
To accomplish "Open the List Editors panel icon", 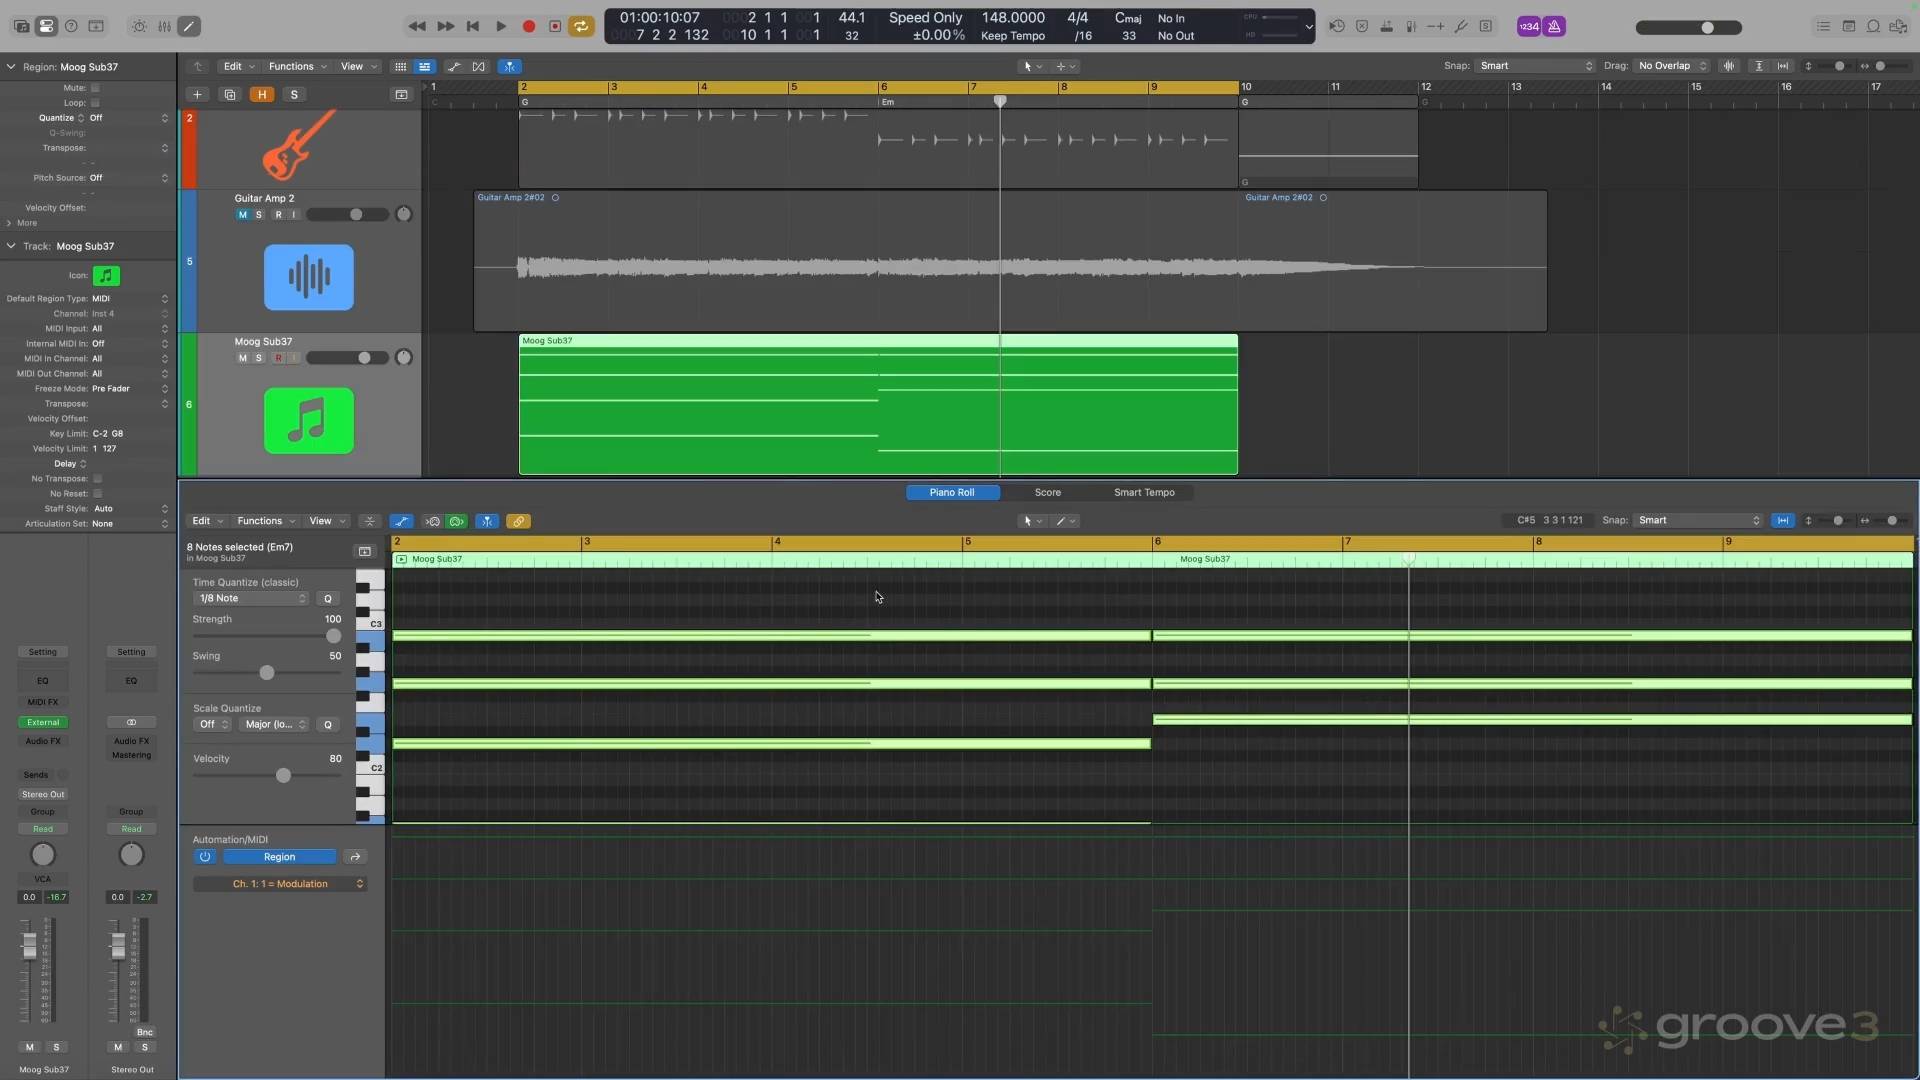I will click(1823, 26).
